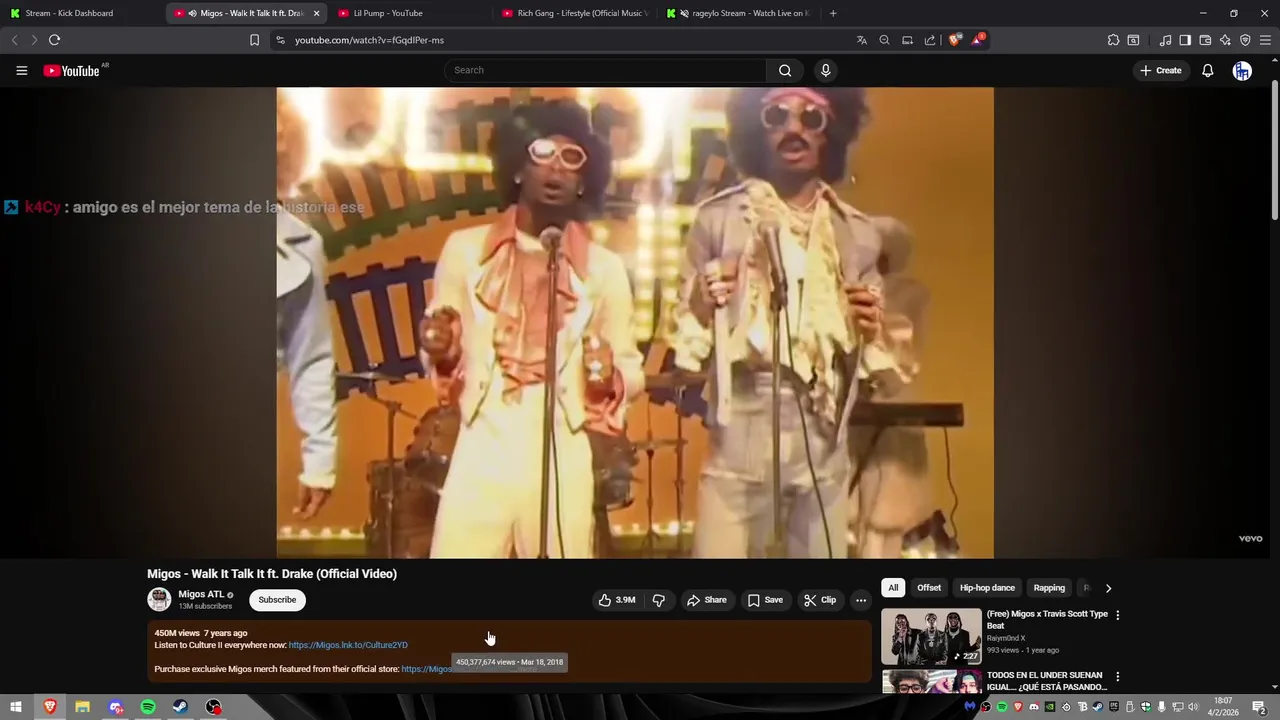This screenshot has width=1280, height=720.
Task: Click the zoom magnifier in address bar
Action: tap(884, 40)
